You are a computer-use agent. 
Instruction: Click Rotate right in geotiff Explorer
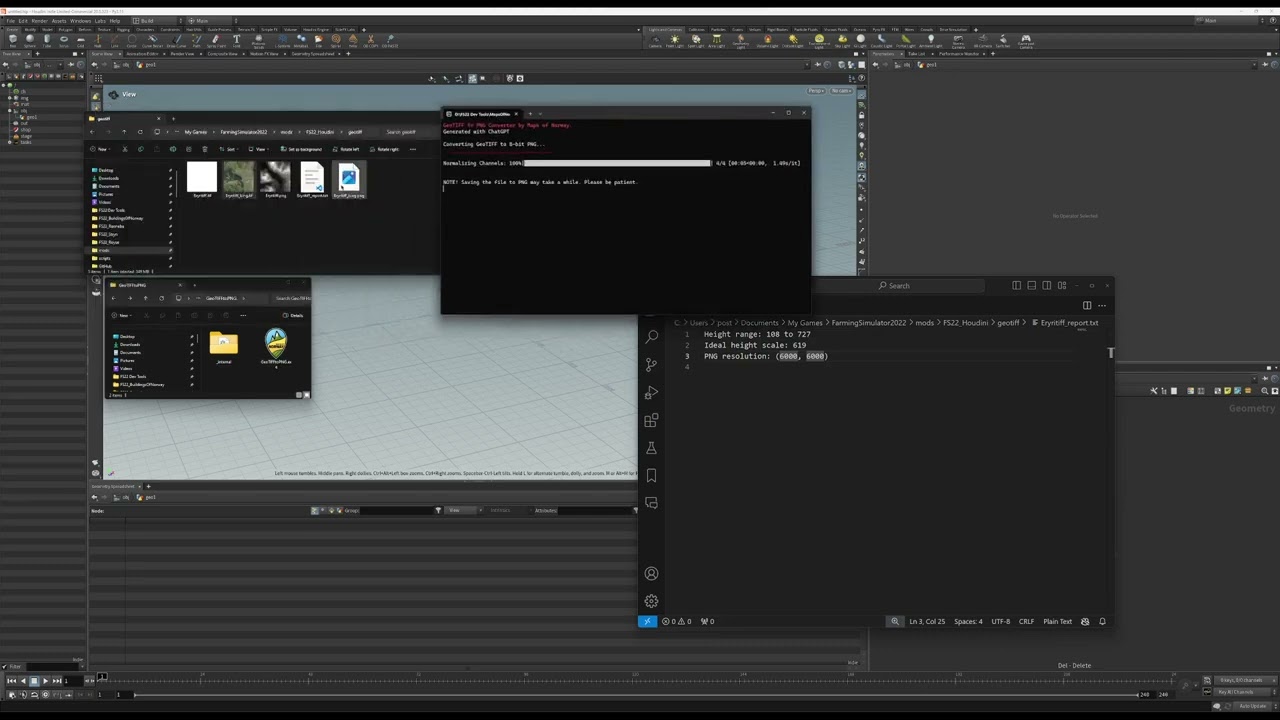[x=385, y=149]
